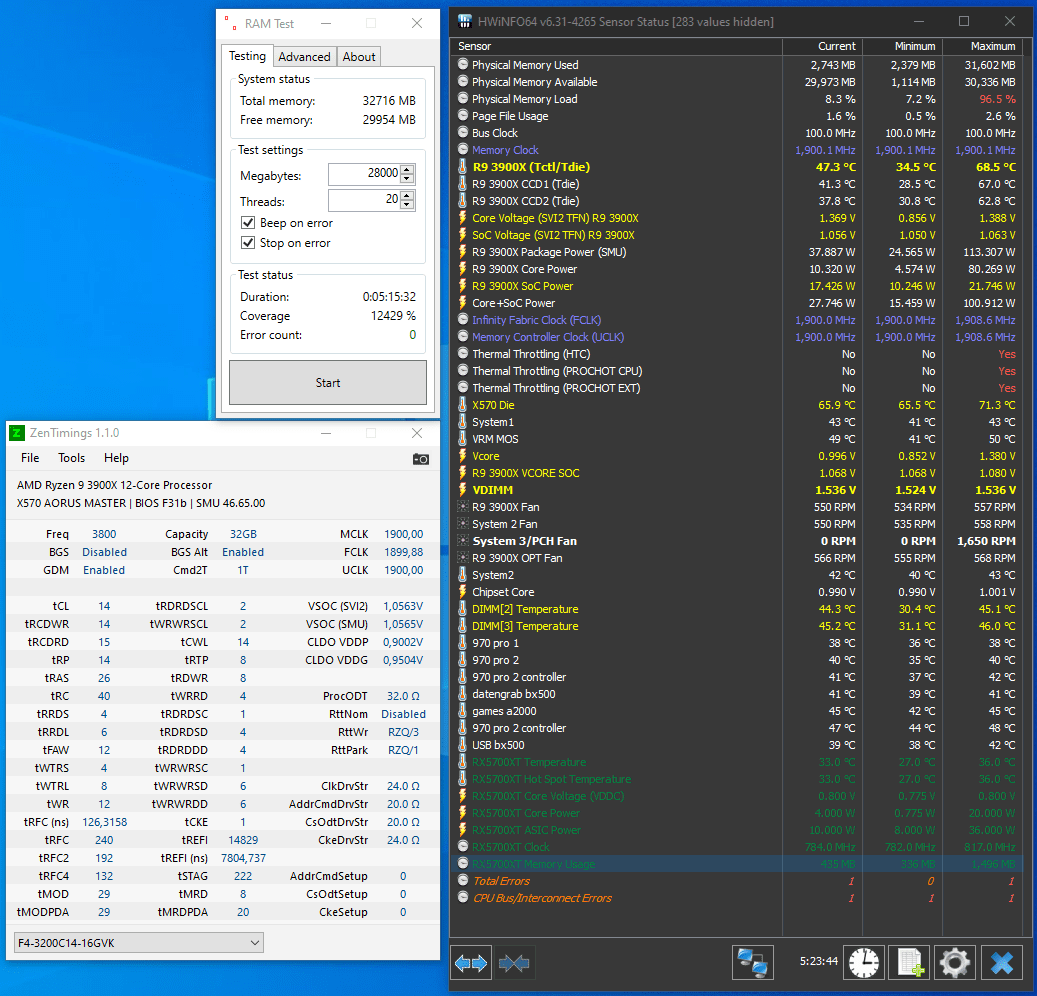This screenshot has width=1037, height=996.
Task: Click the Core Voltage lightning bolt icon
Action: tap(463, 218)
